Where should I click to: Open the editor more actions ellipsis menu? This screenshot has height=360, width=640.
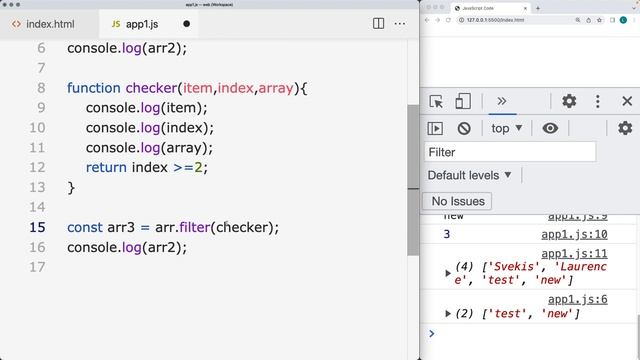pos(400,24)
